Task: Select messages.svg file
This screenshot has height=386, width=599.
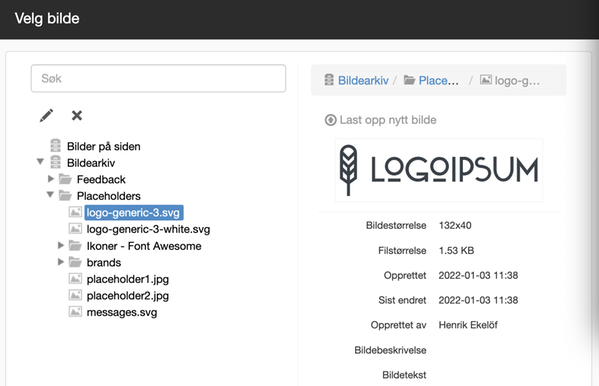Action: [122, 312]
